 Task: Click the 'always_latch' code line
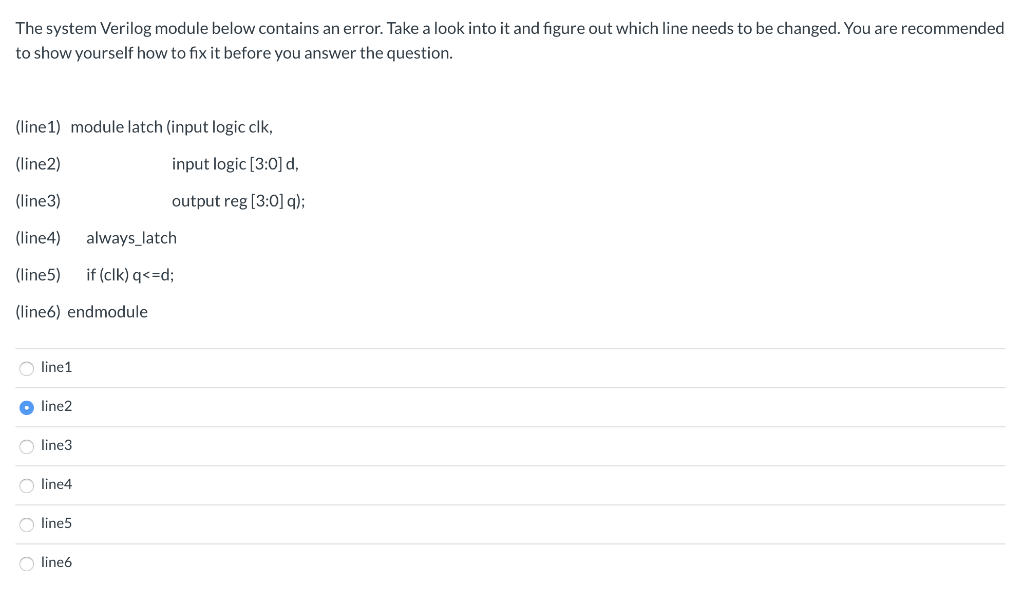131,238
